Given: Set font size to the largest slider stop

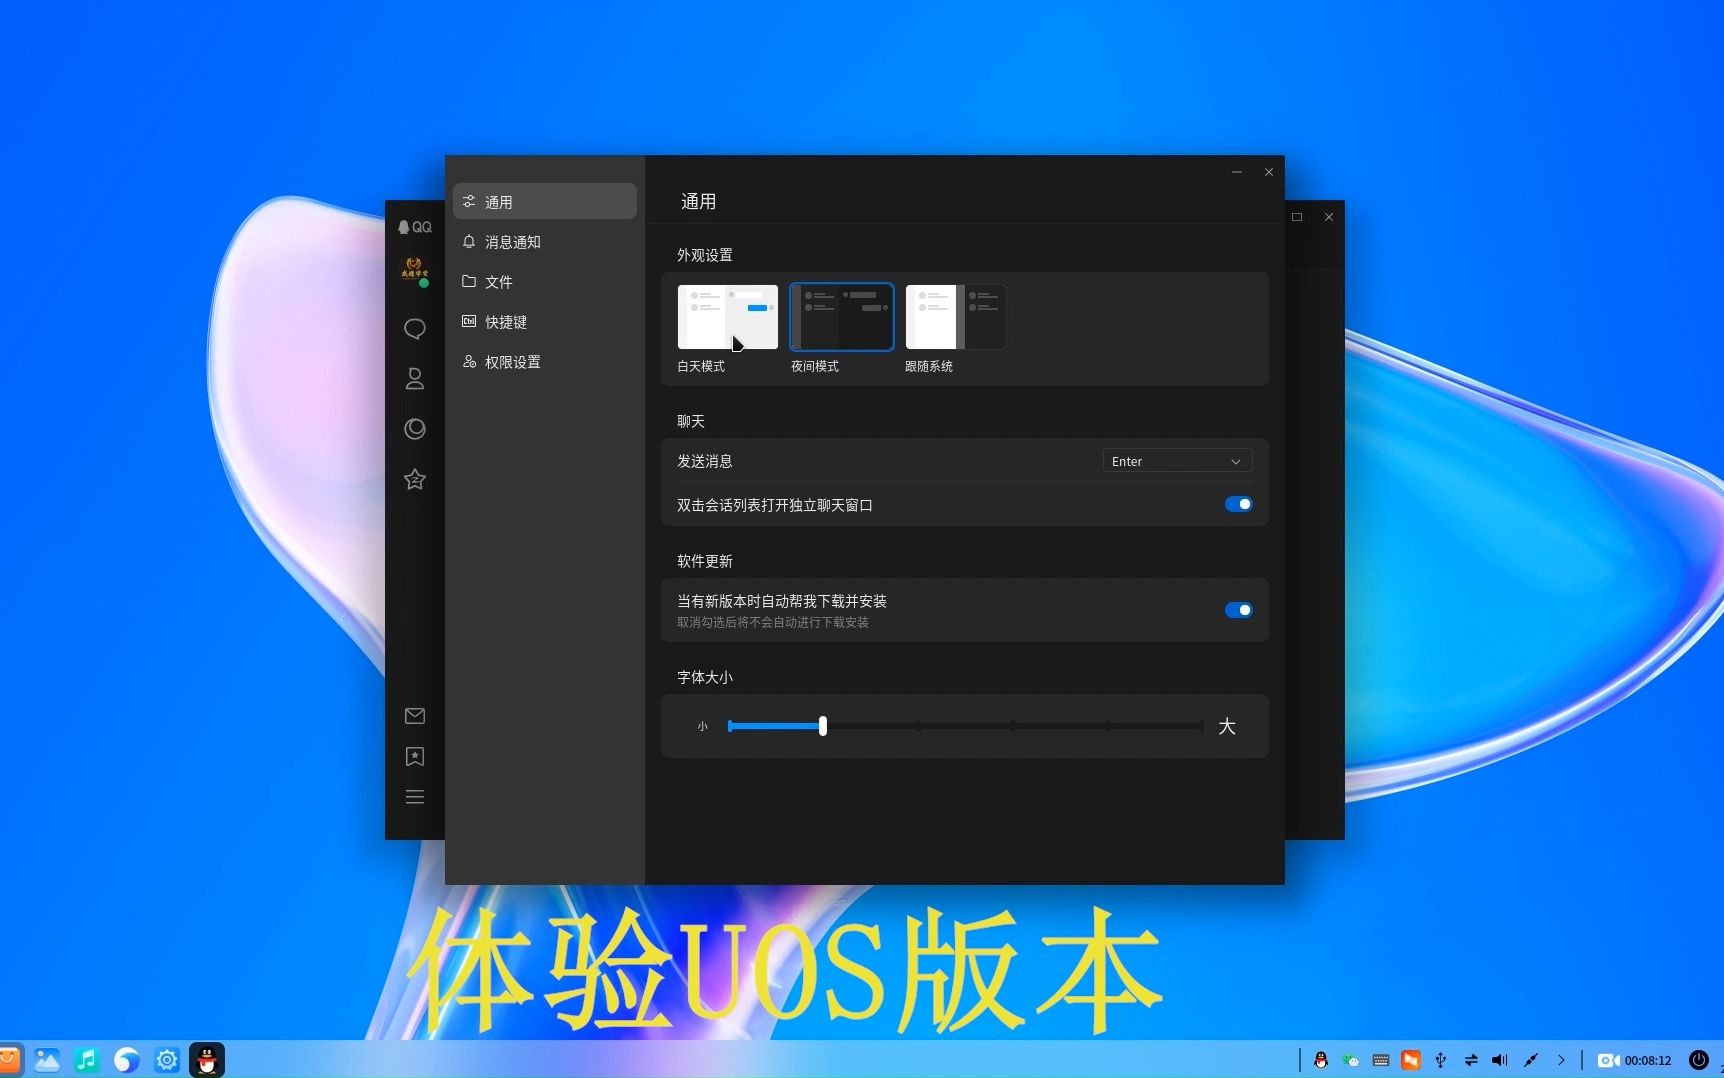Looking at the screenshot, I should point(1202,726).
